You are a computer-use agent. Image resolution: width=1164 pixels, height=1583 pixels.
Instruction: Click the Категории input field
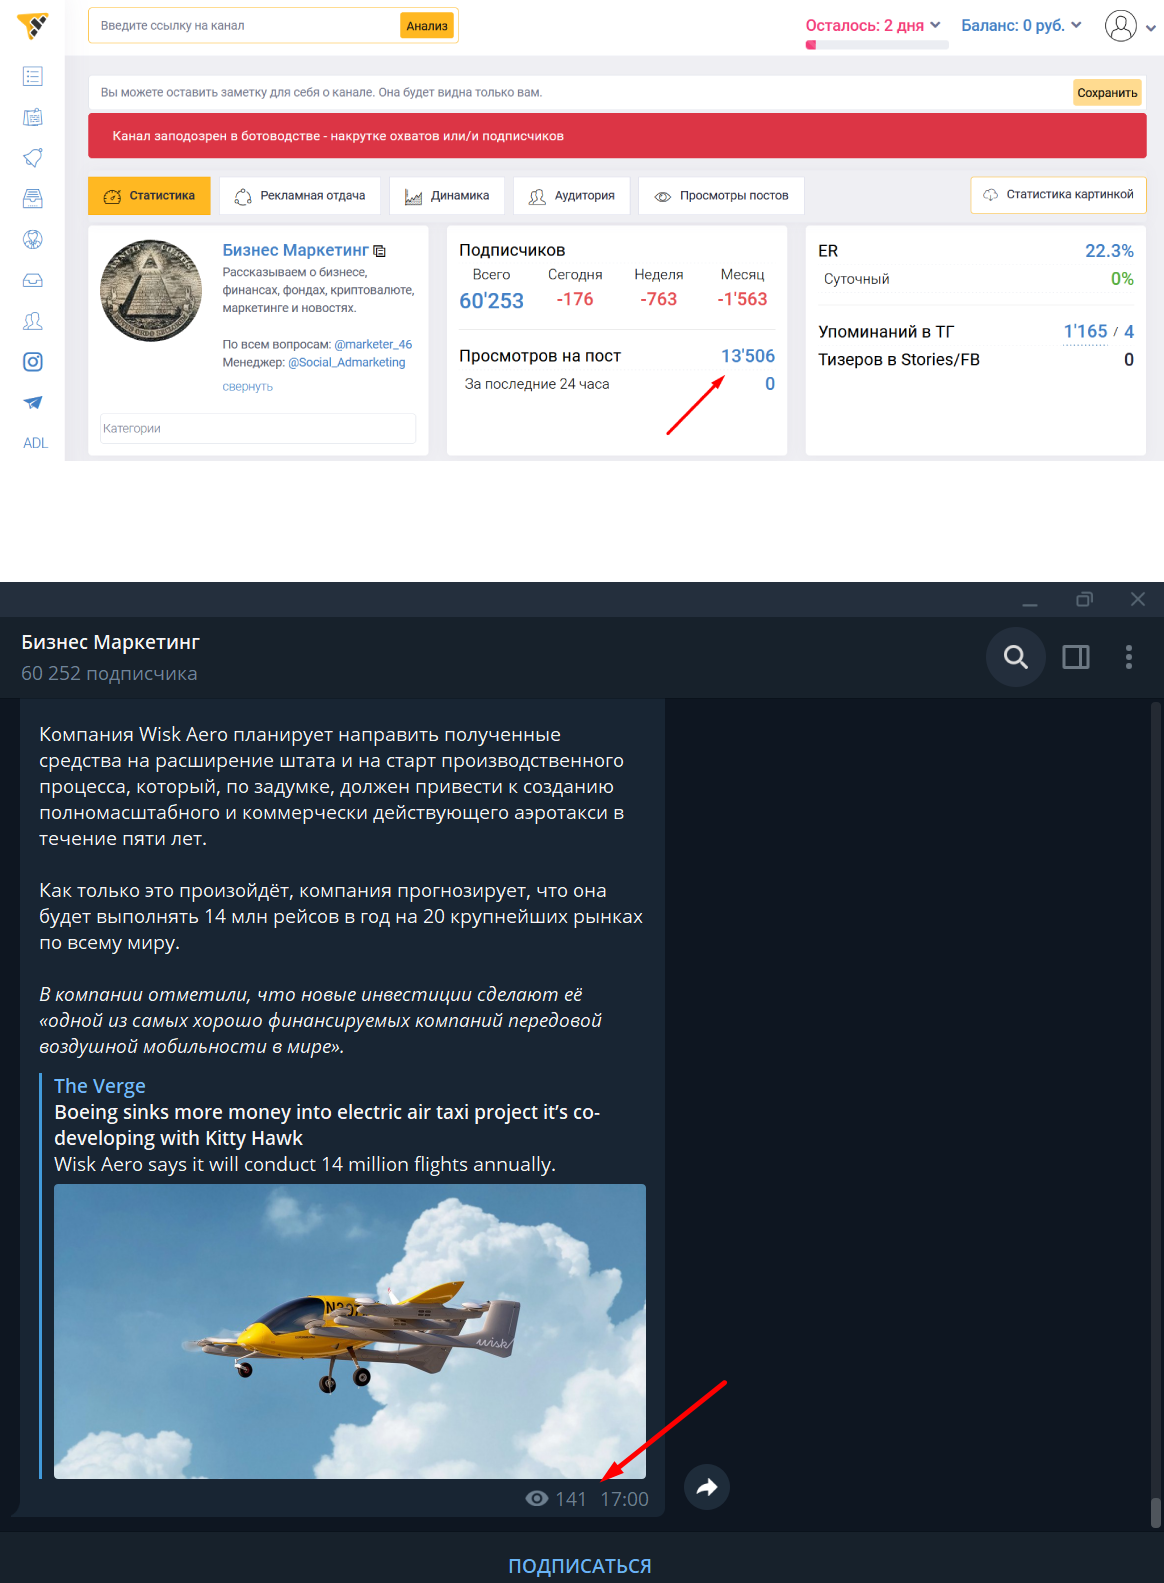(x=257, y=428)
